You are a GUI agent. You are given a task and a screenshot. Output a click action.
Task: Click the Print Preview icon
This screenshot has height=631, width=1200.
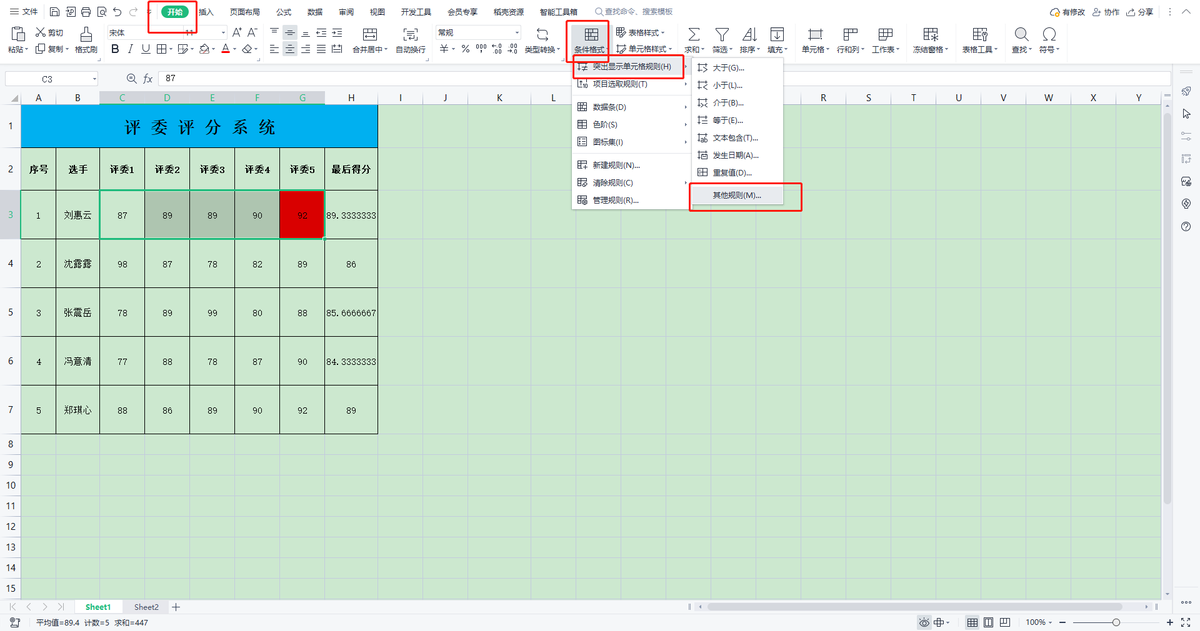(x=101, y=12)
